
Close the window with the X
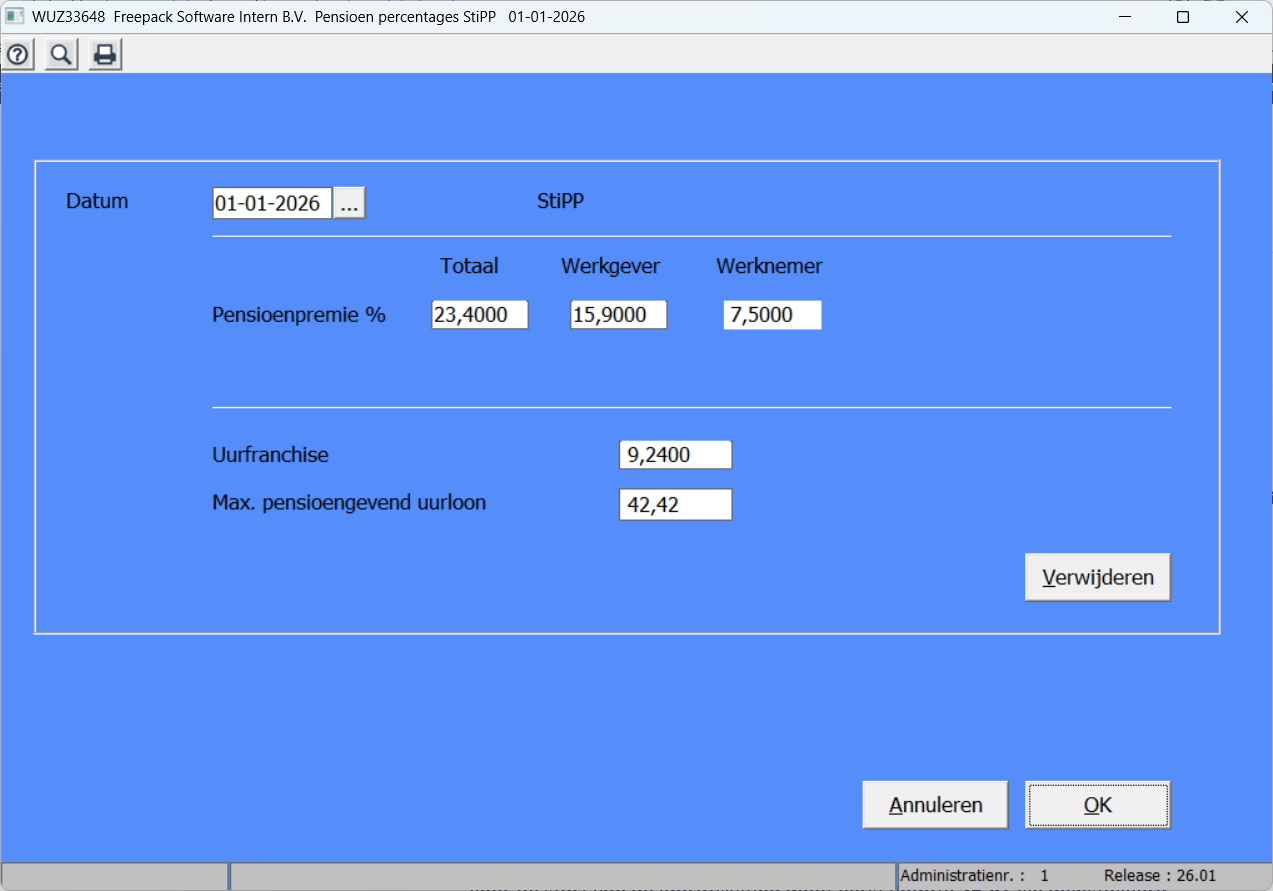click(x=1242, y=17)
